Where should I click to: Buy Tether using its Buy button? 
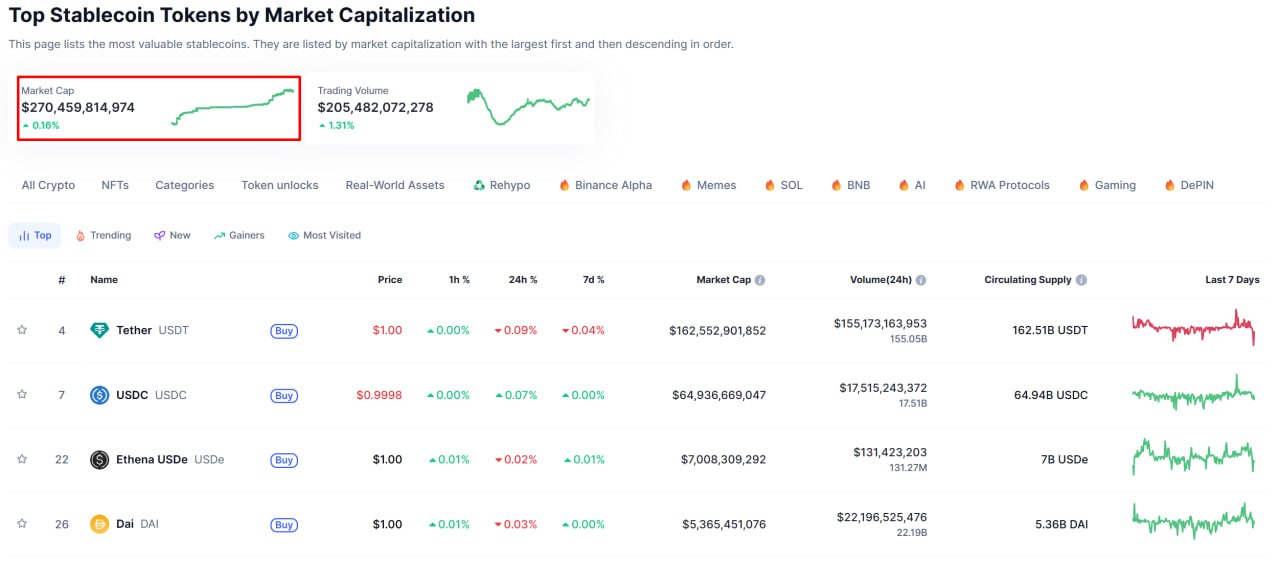click(x=284, y=331)
